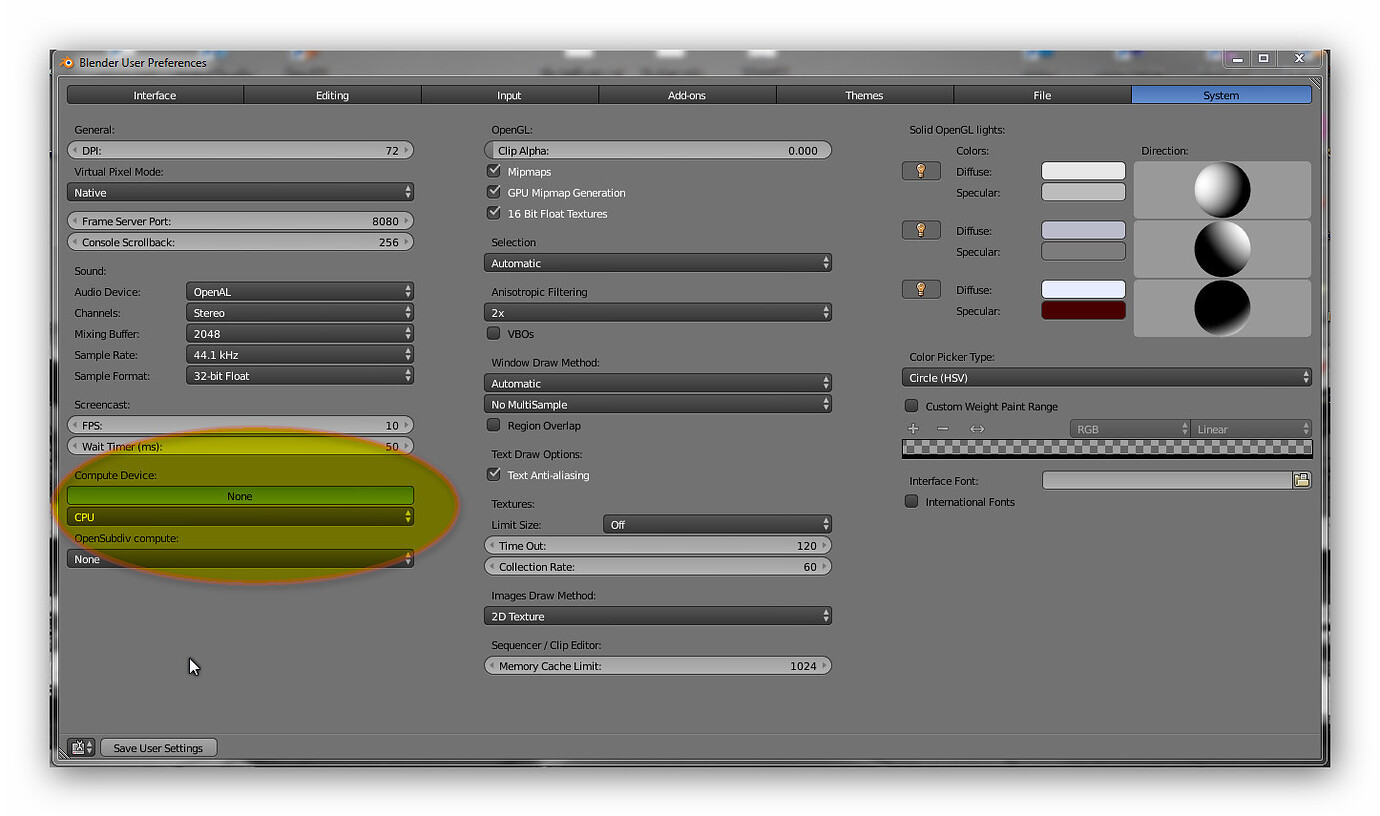The width and height of the screenshot is (1380, 816).
Task: Open the Sample Format 32-bit Float dropdown
Action: [300, 375]
